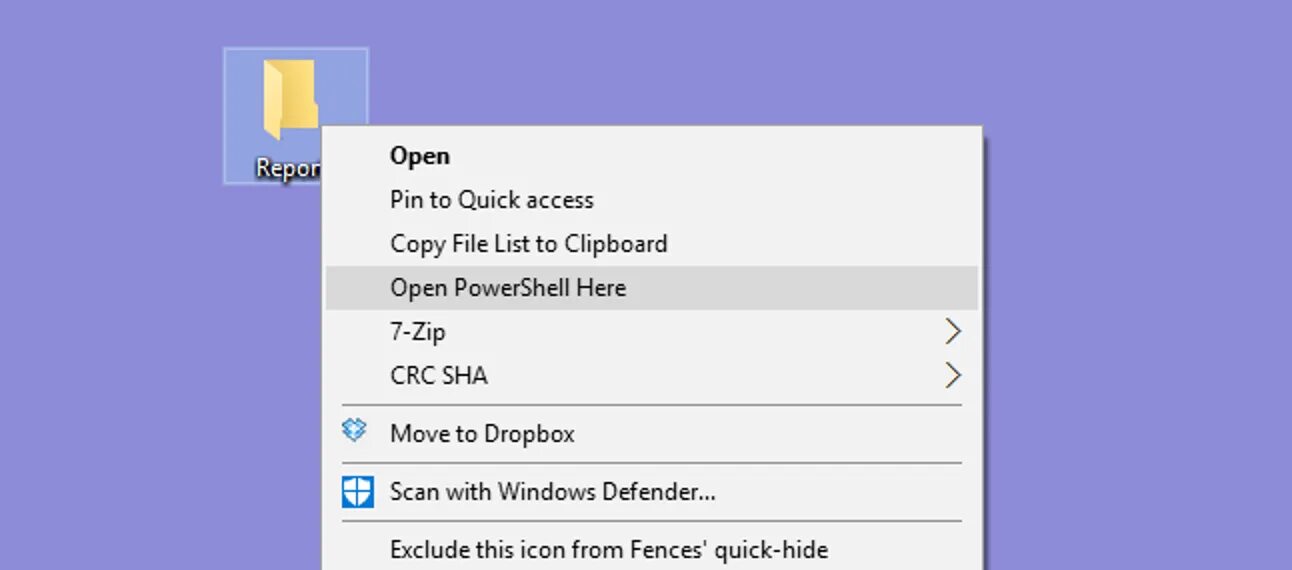Expand the 7-Zip submenu arrow
Screen dimensions: 1292x570
(x=953, y=332)
